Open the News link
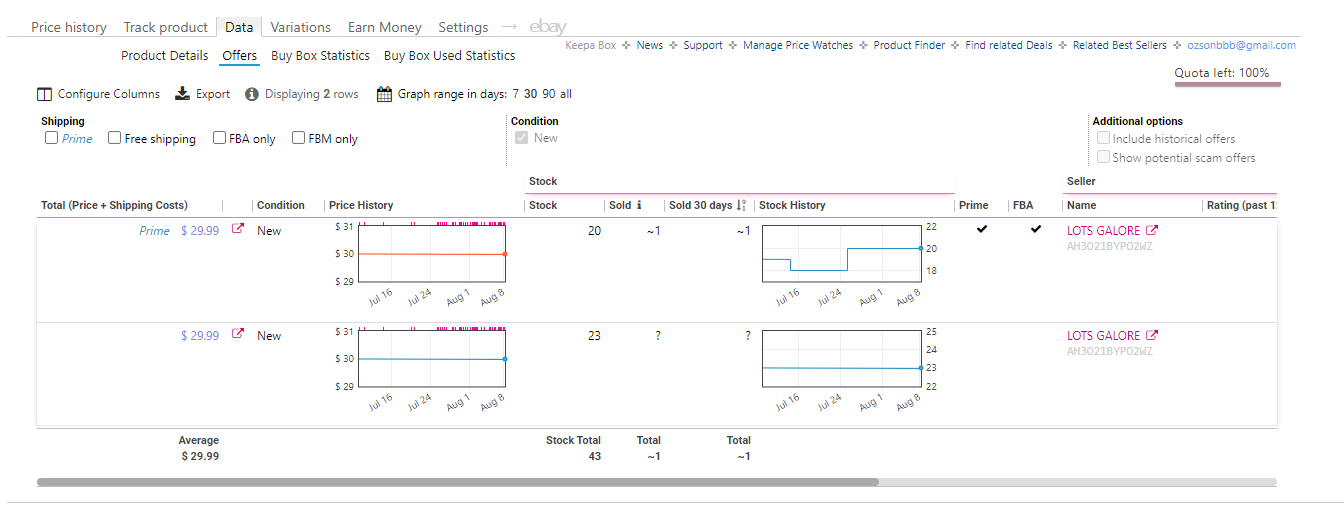 pos(650,45)
